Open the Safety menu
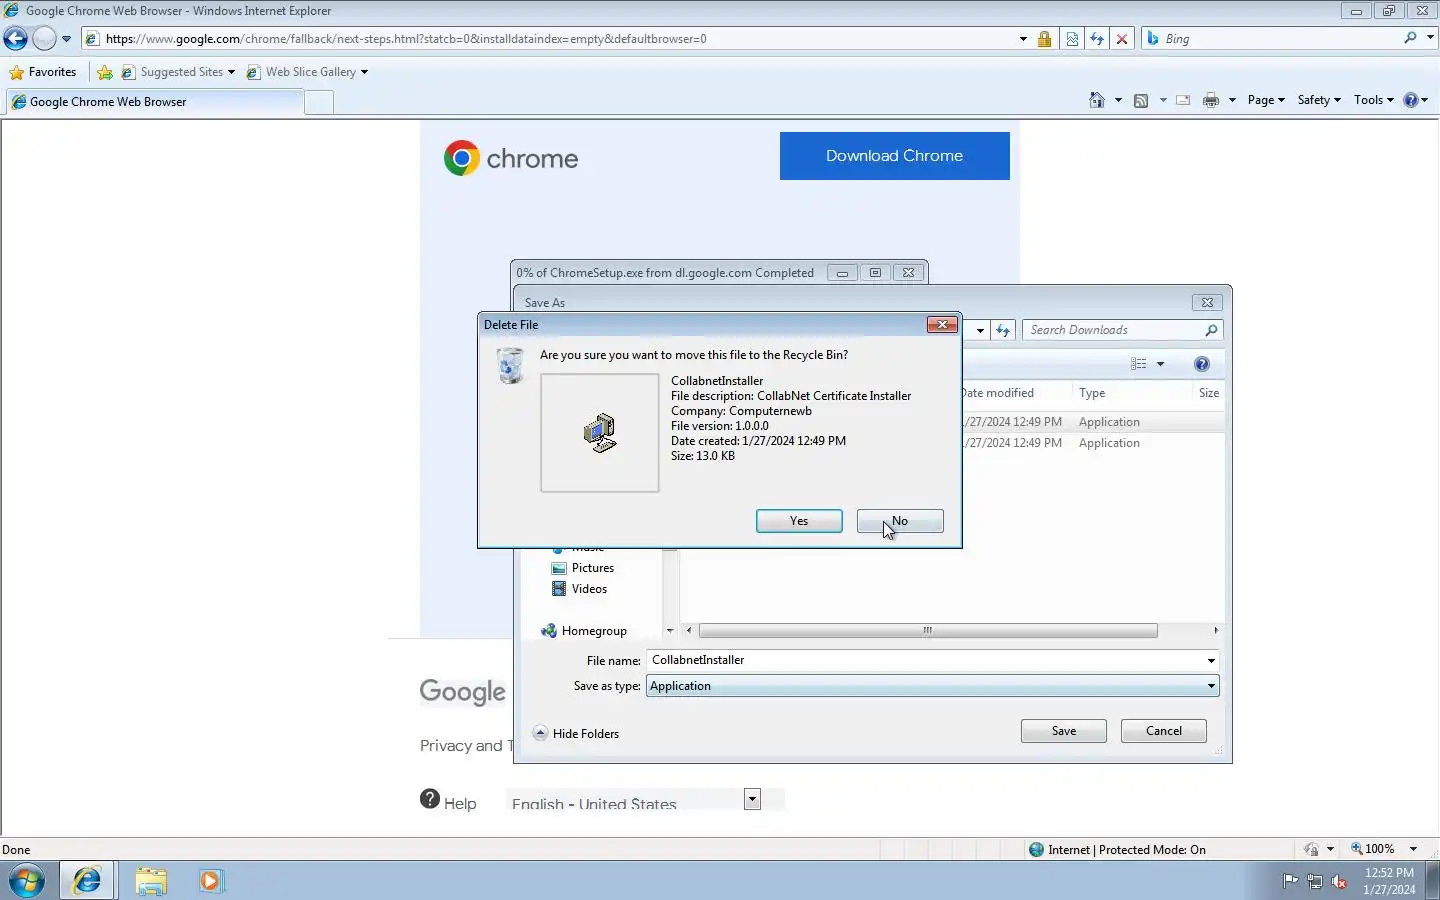 click(1319, 100)
